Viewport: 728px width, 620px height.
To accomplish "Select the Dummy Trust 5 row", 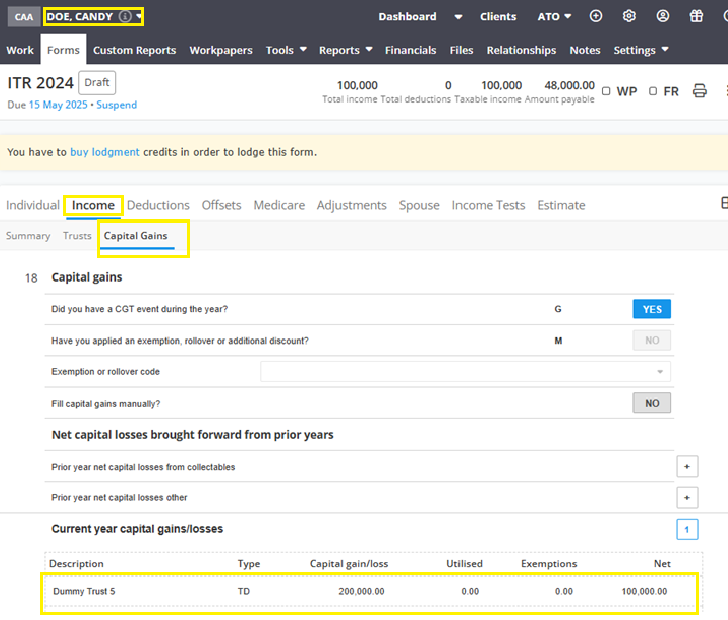I will point(370,592).
